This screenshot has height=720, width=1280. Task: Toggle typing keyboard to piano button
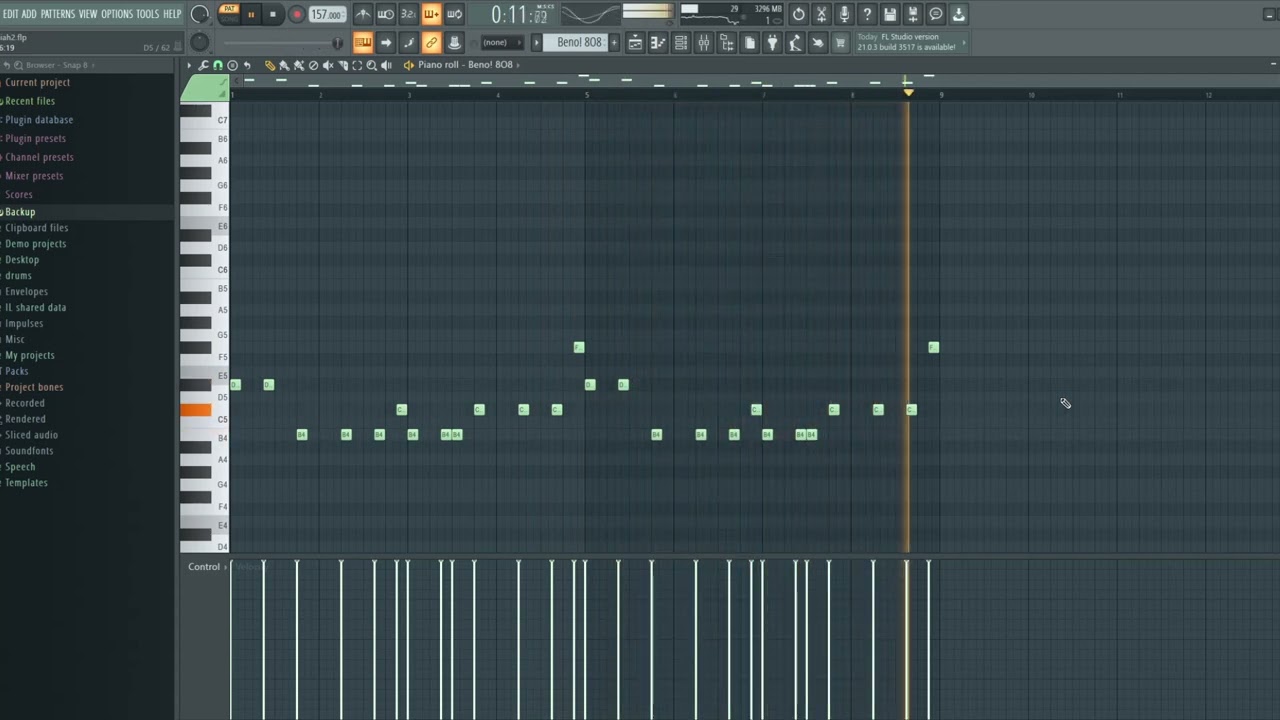[363, 43]
